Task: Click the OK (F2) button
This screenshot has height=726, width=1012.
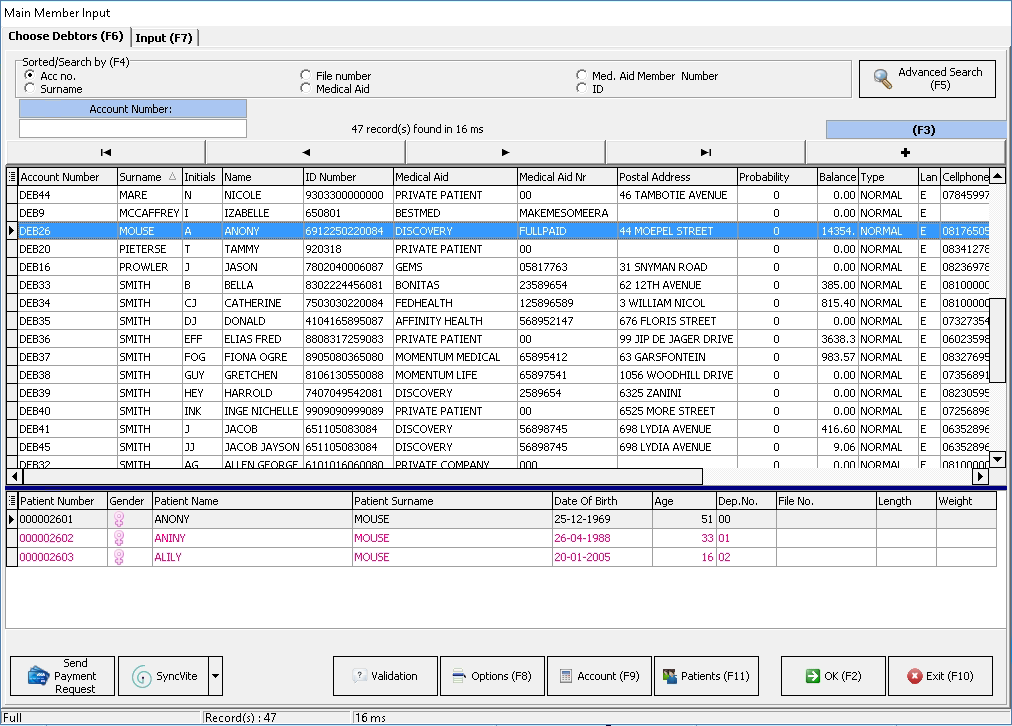Action: tap(833, 676)
